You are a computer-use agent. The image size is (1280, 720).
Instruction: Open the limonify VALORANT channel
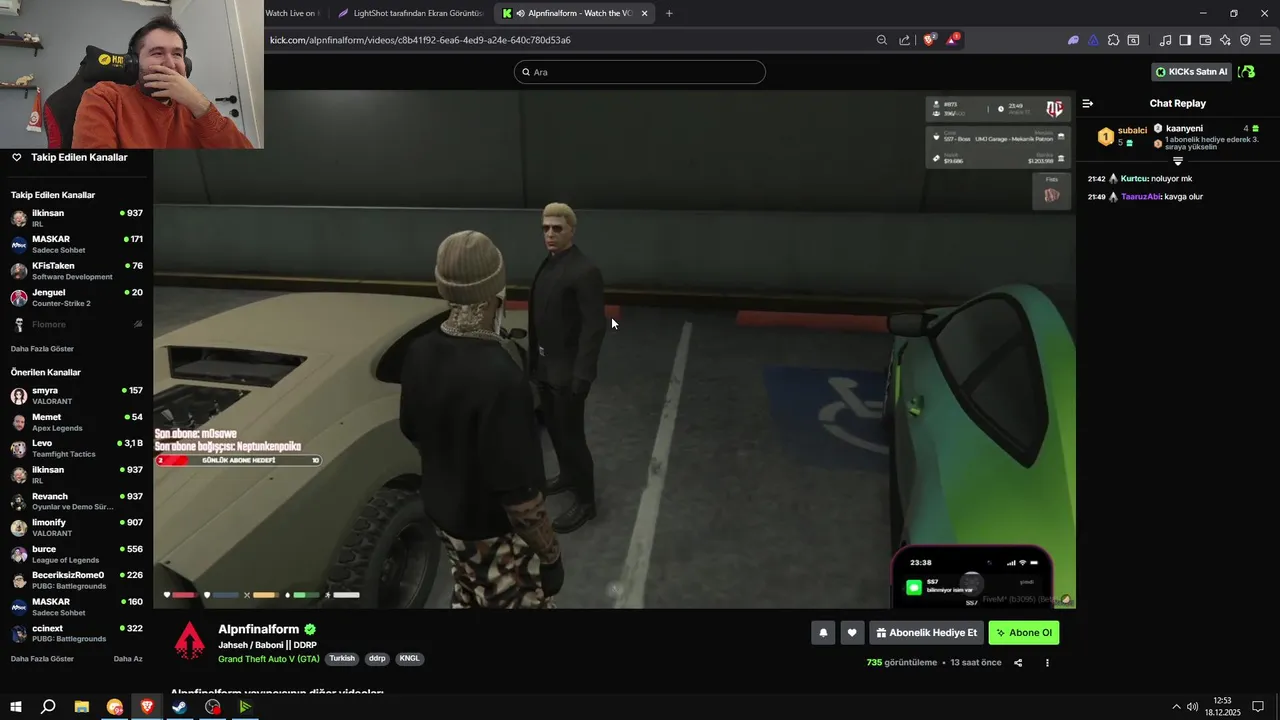click(x=77, y=528)
